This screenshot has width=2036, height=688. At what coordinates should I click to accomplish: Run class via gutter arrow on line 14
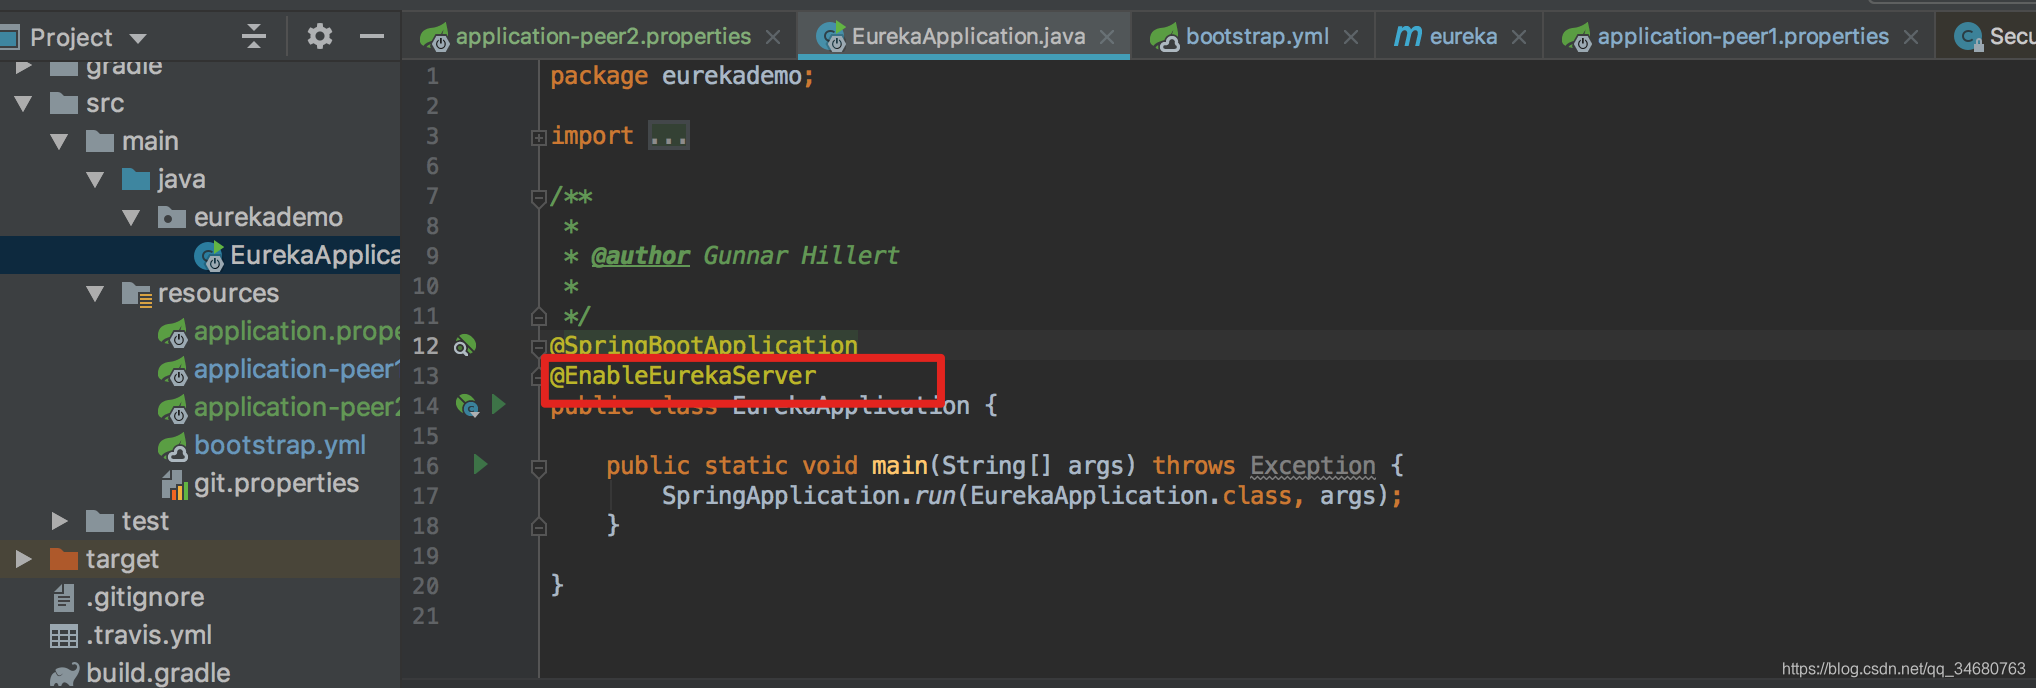coord(498,405)
